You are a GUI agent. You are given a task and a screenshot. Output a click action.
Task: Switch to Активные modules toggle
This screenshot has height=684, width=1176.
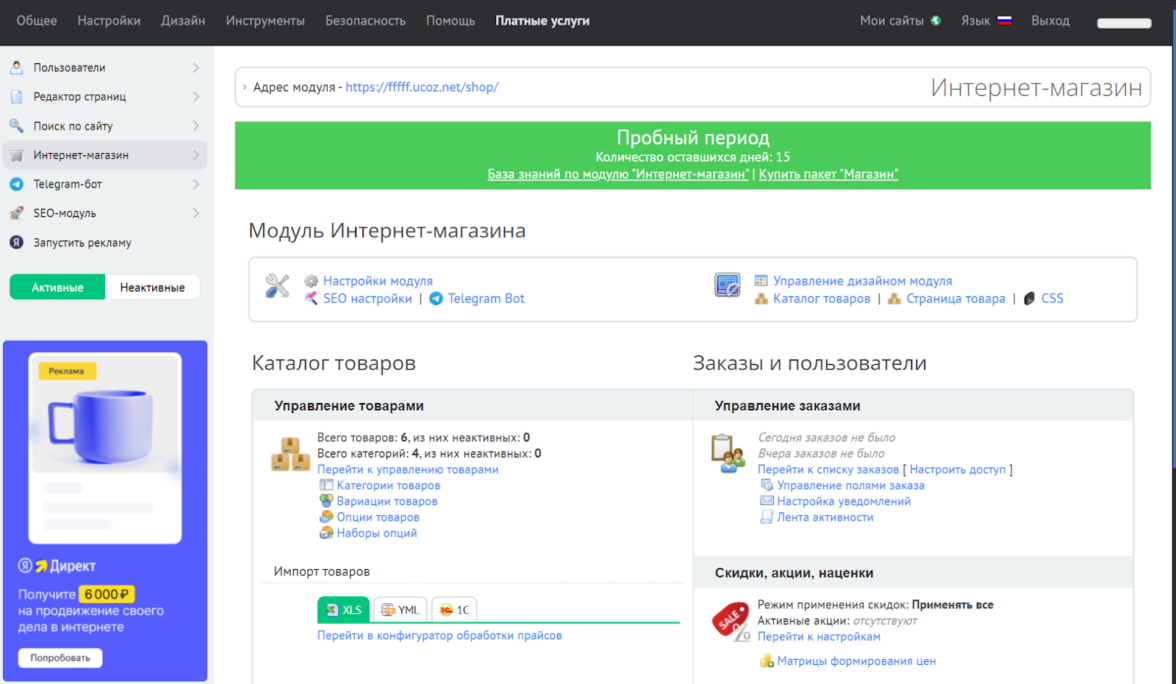pyautogui.click(x=58, y=287)
